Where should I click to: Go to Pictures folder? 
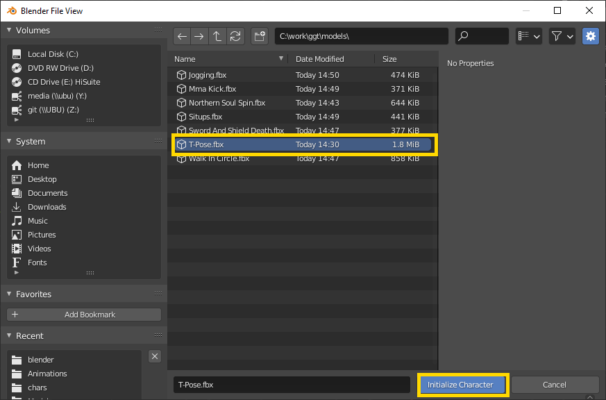(x=84, y=235)
